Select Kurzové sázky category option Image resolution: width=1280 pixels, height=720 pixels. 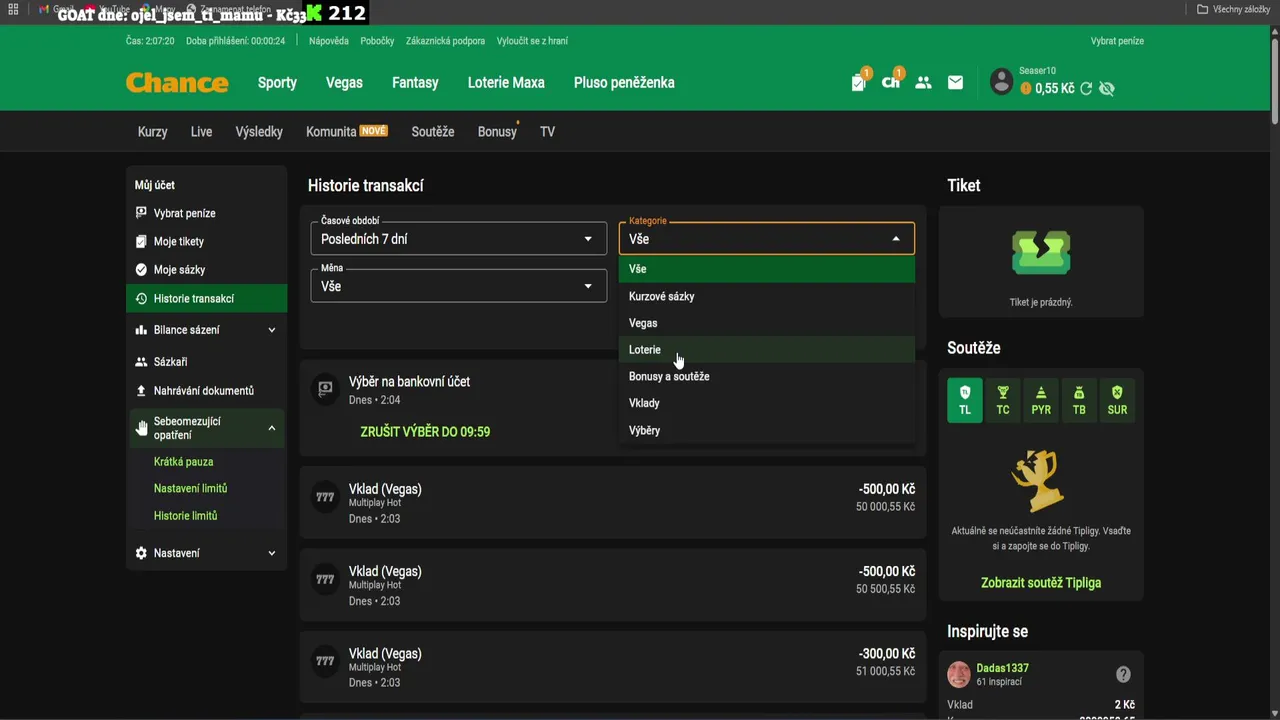coord(767,296)
